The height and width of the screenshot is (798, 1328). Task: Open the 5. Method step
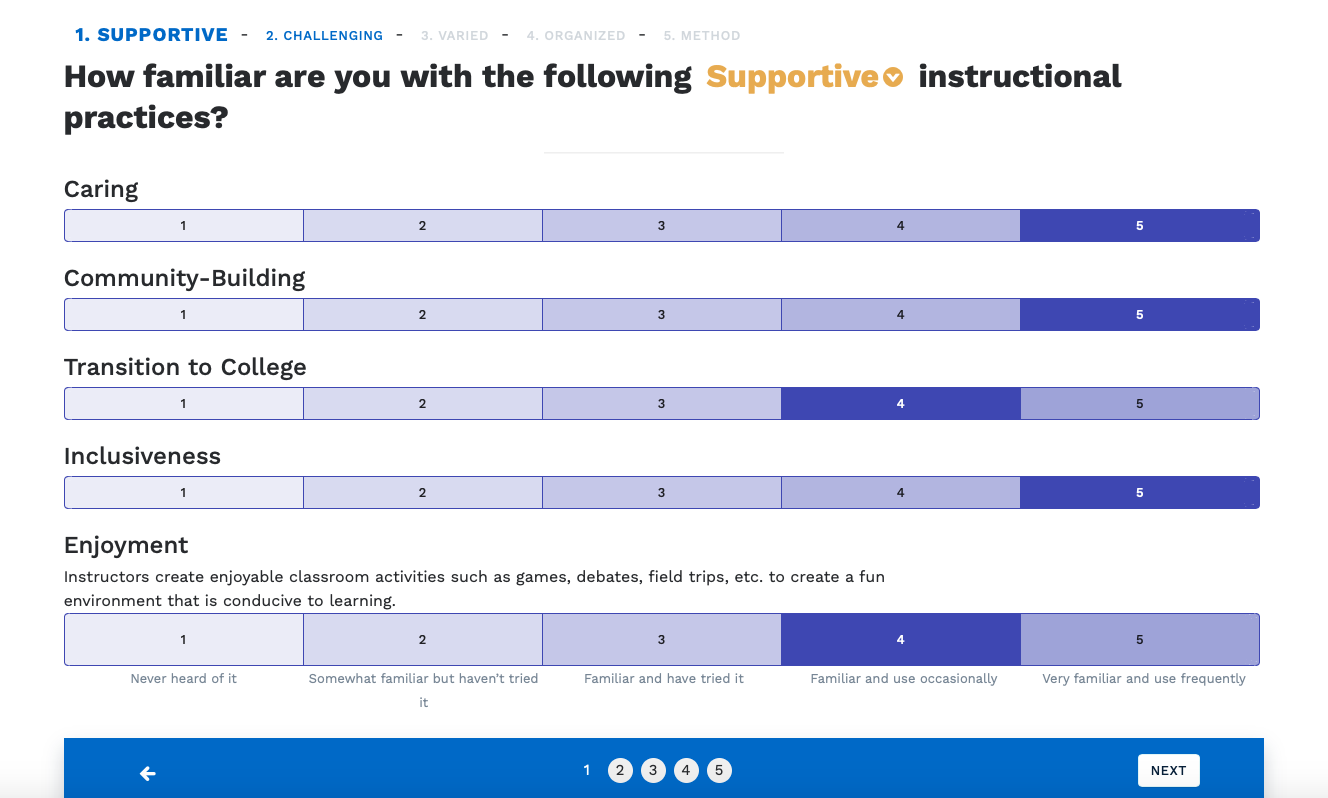point(701,36)
